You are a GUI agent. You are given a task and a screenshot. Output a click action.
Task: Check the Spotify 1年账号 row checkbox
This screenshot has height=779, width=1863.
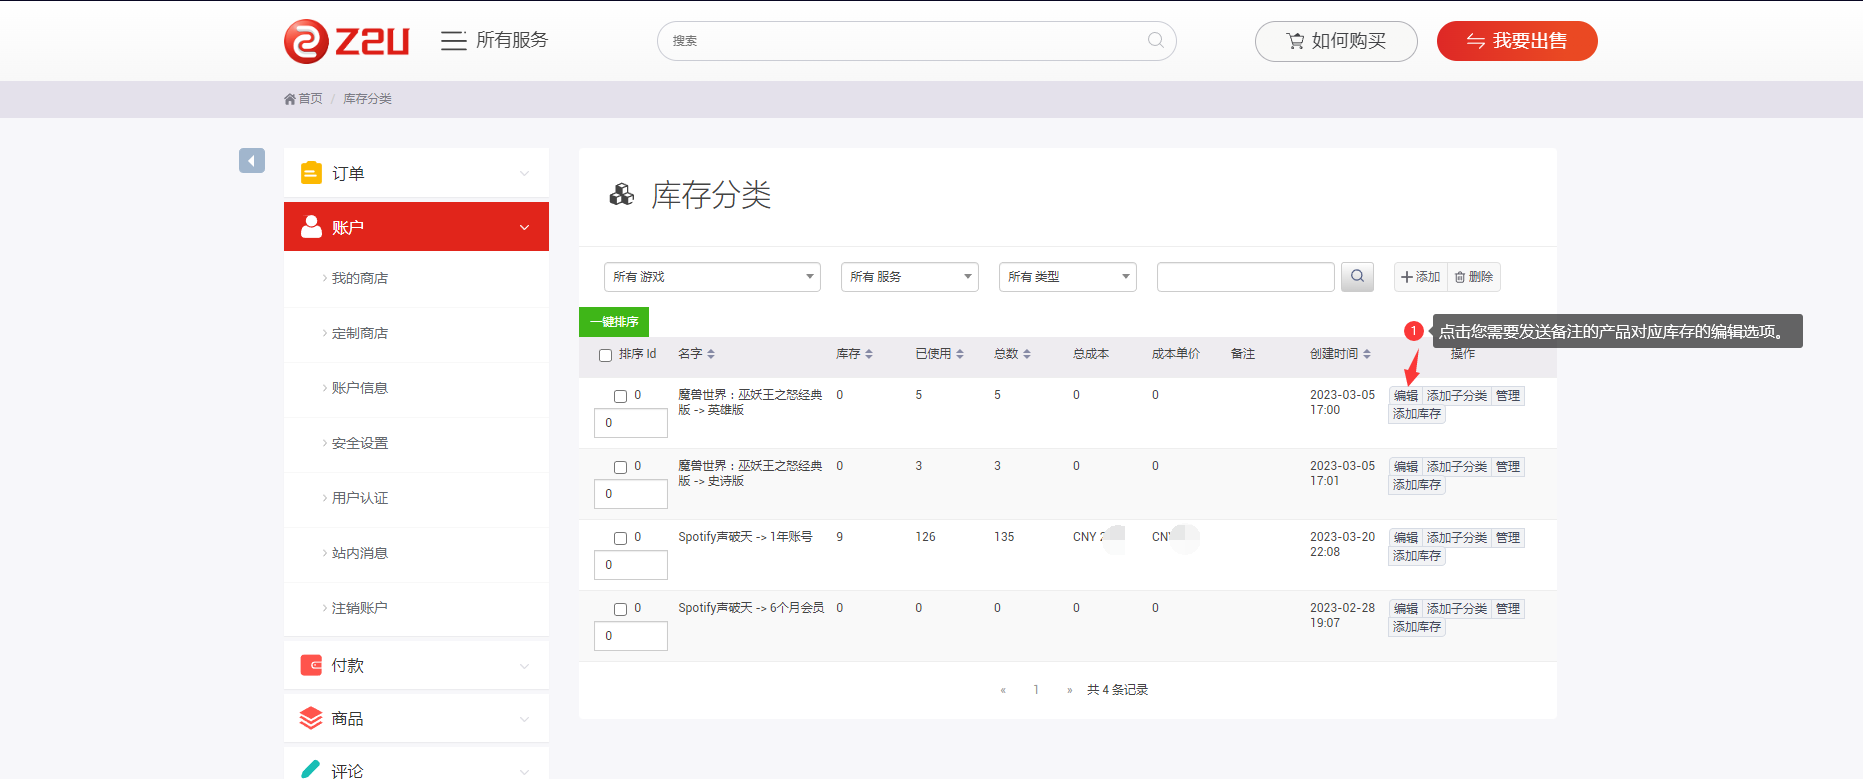620,538
